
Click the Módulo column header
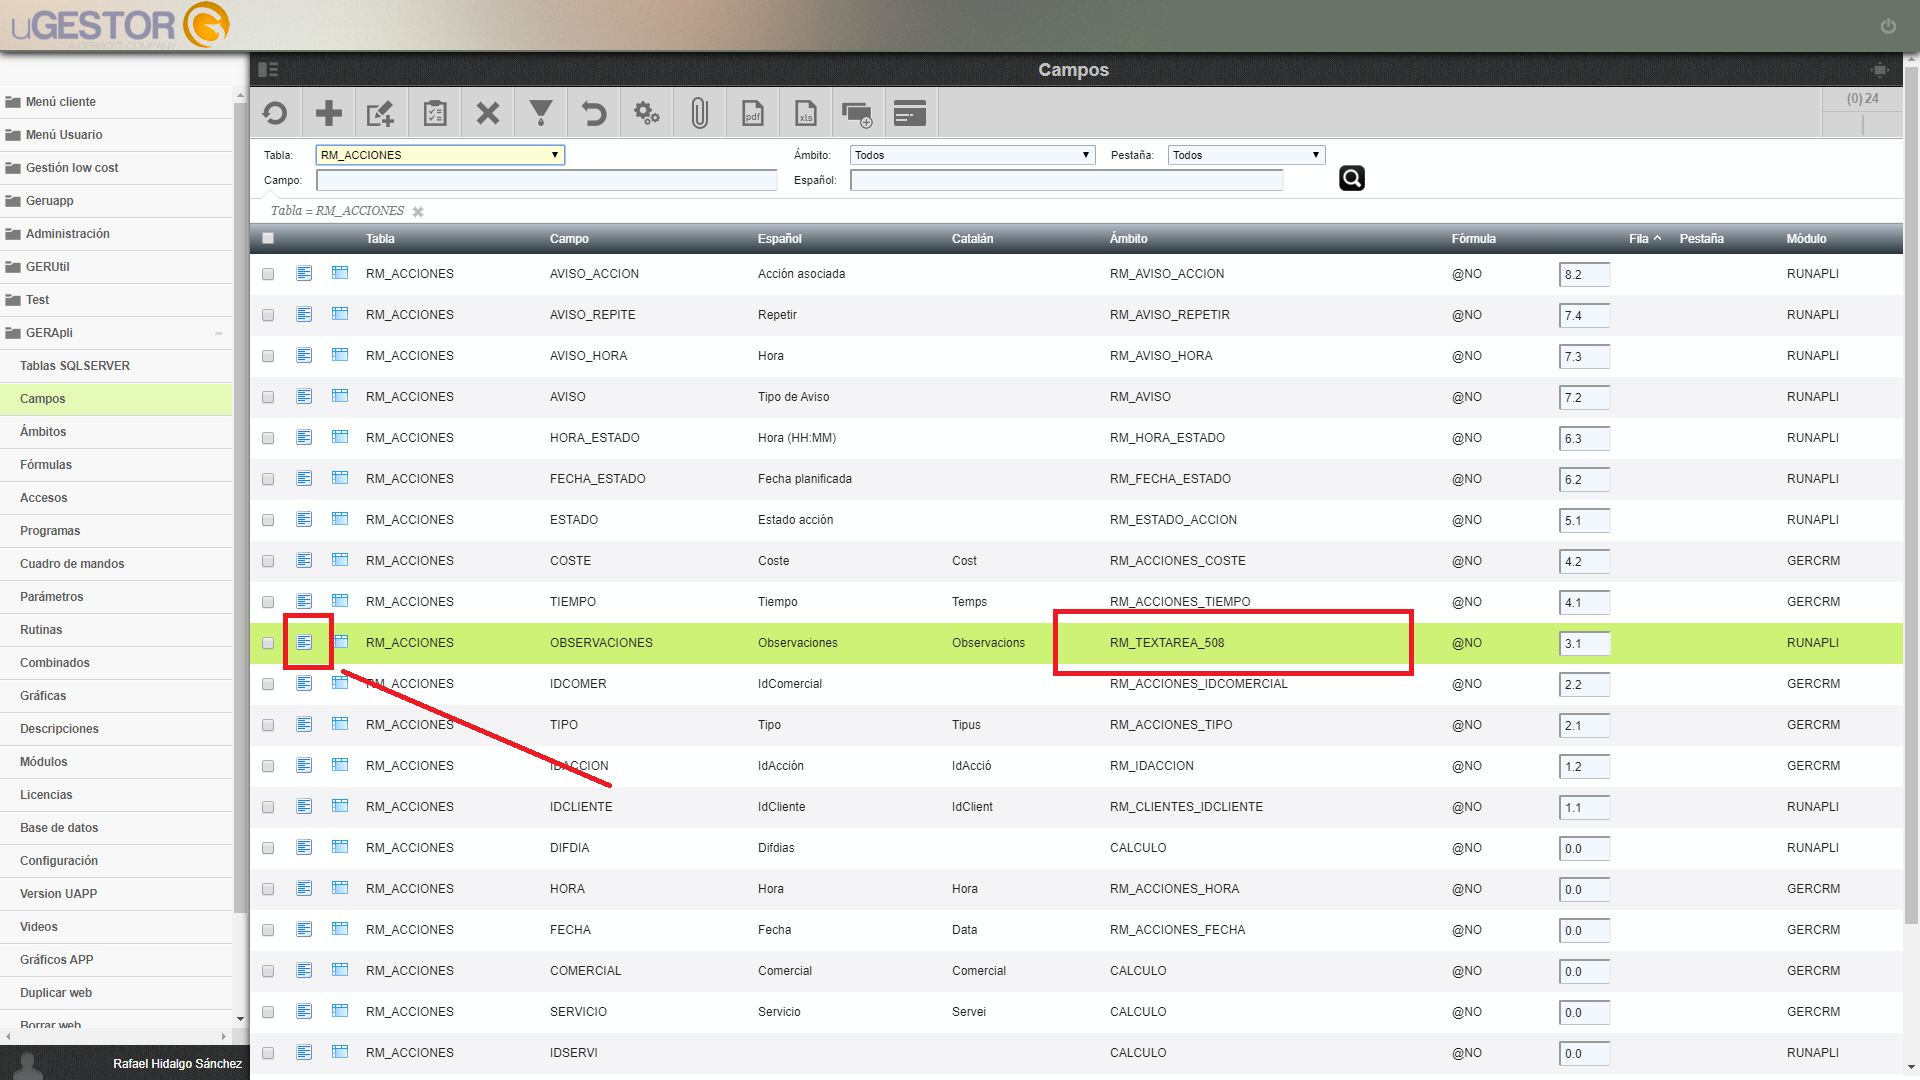pyautogui.click(x=1806, y=239)
